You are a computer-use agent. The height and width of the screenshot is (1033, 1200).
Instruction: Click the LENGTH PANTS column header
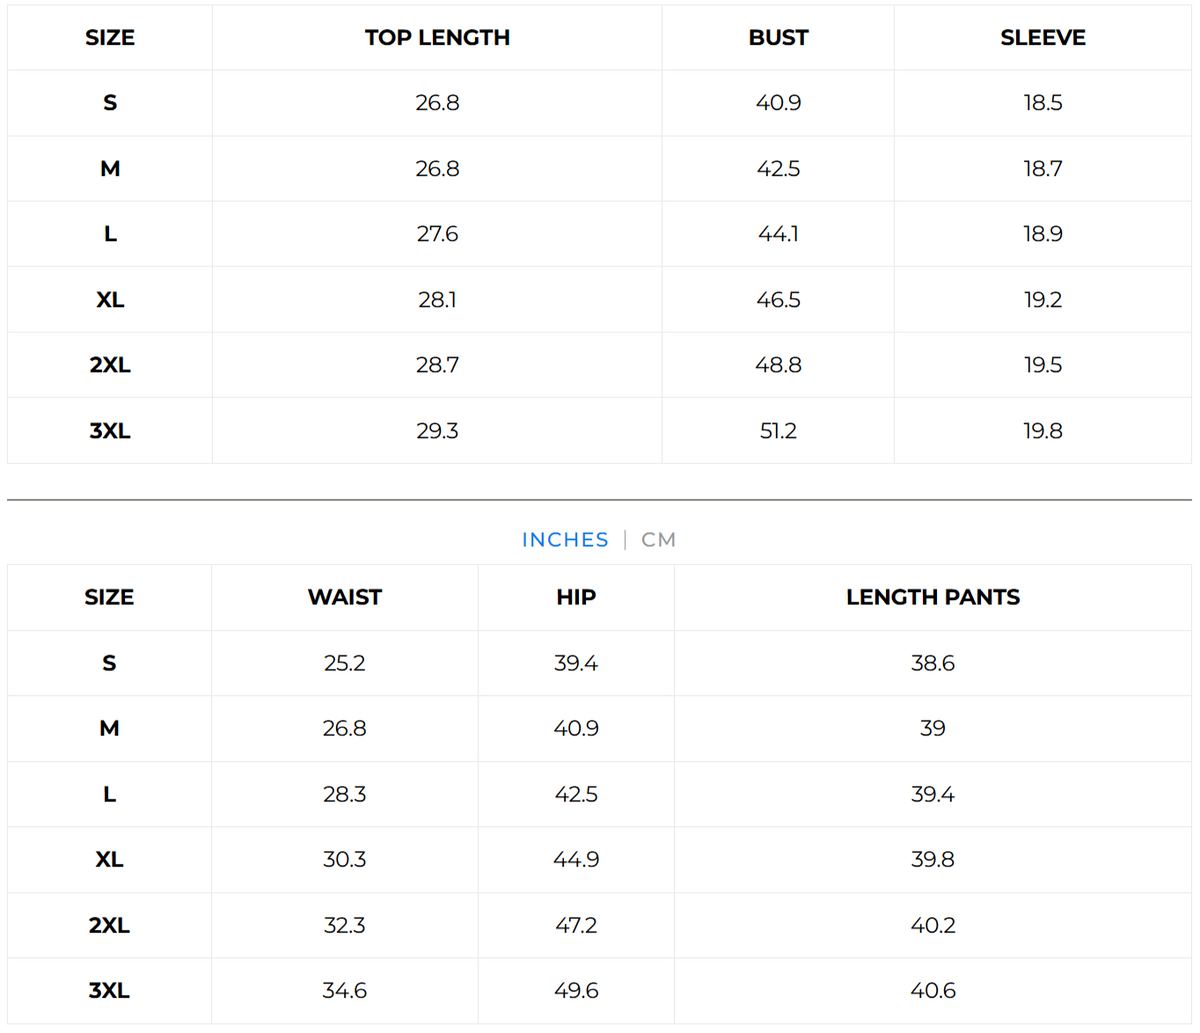click(932, 597)
